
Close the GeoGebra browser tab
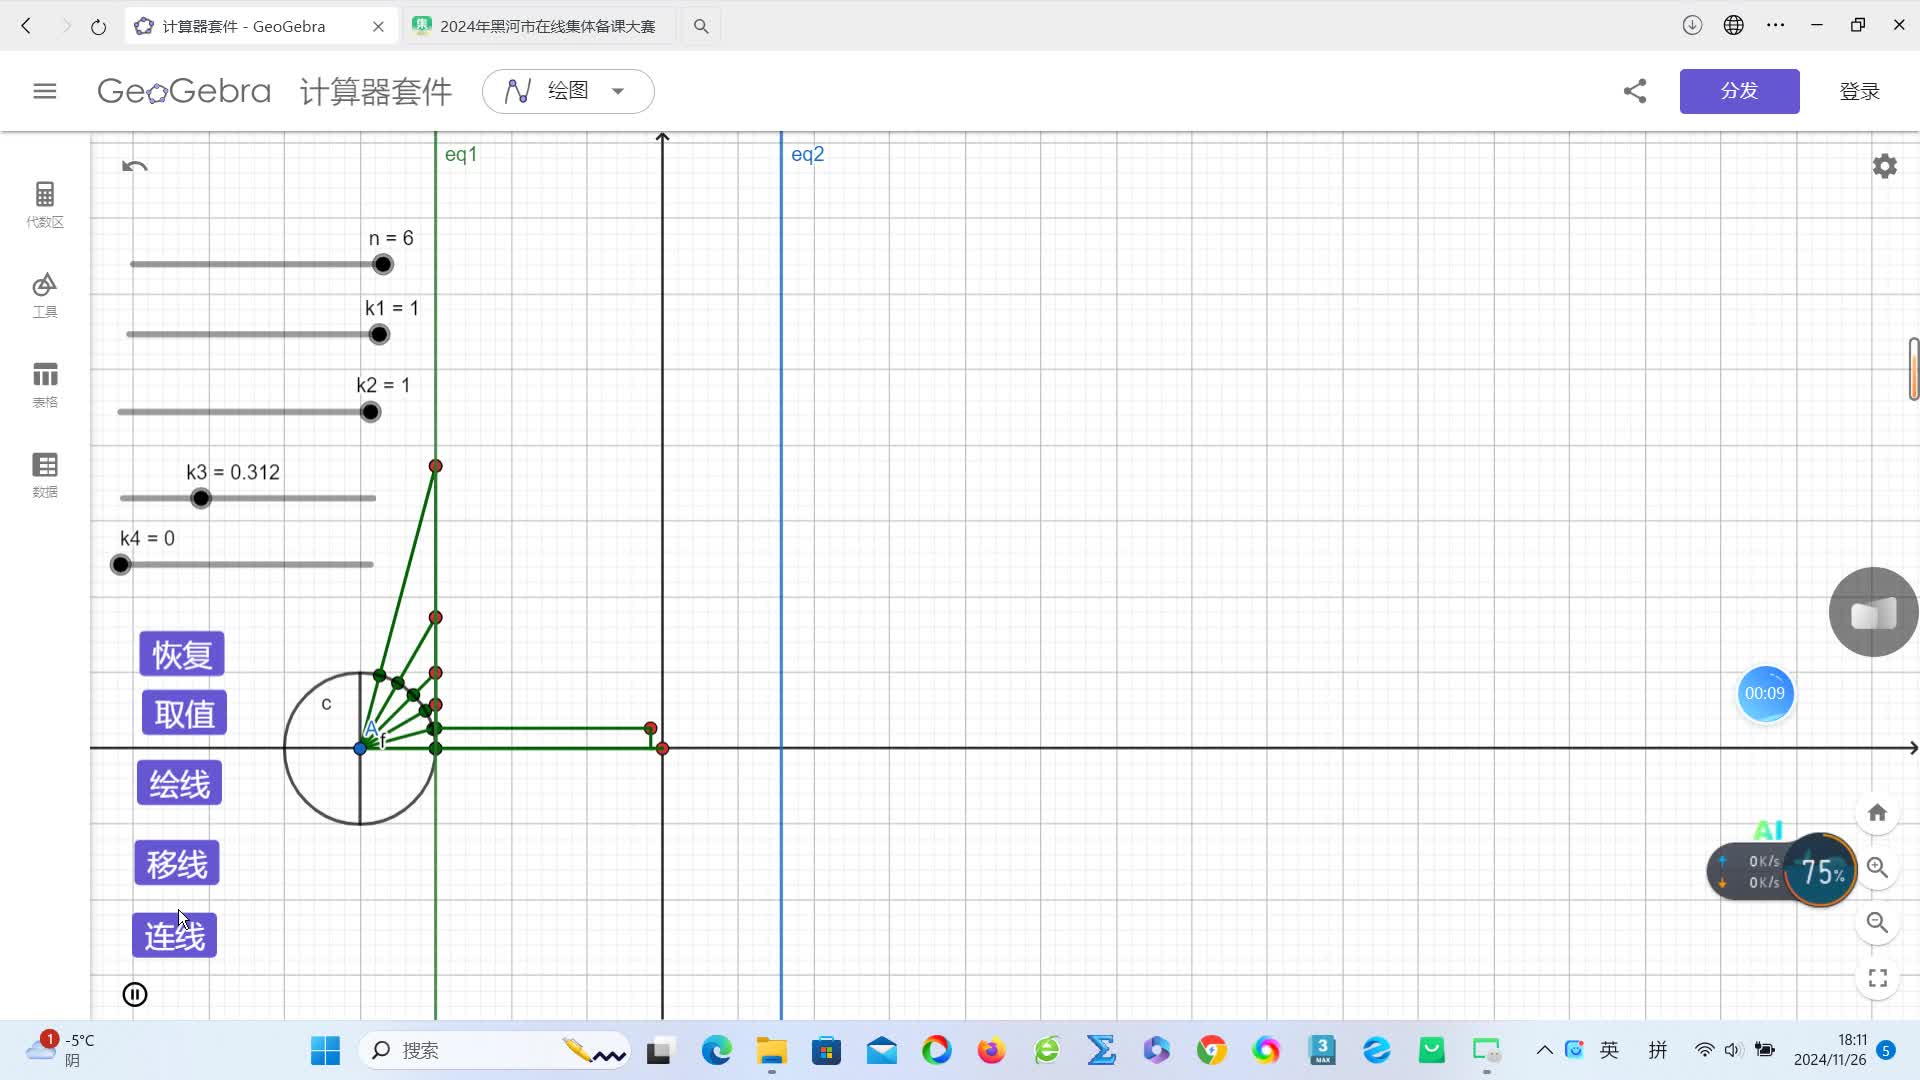pos(378,26)
